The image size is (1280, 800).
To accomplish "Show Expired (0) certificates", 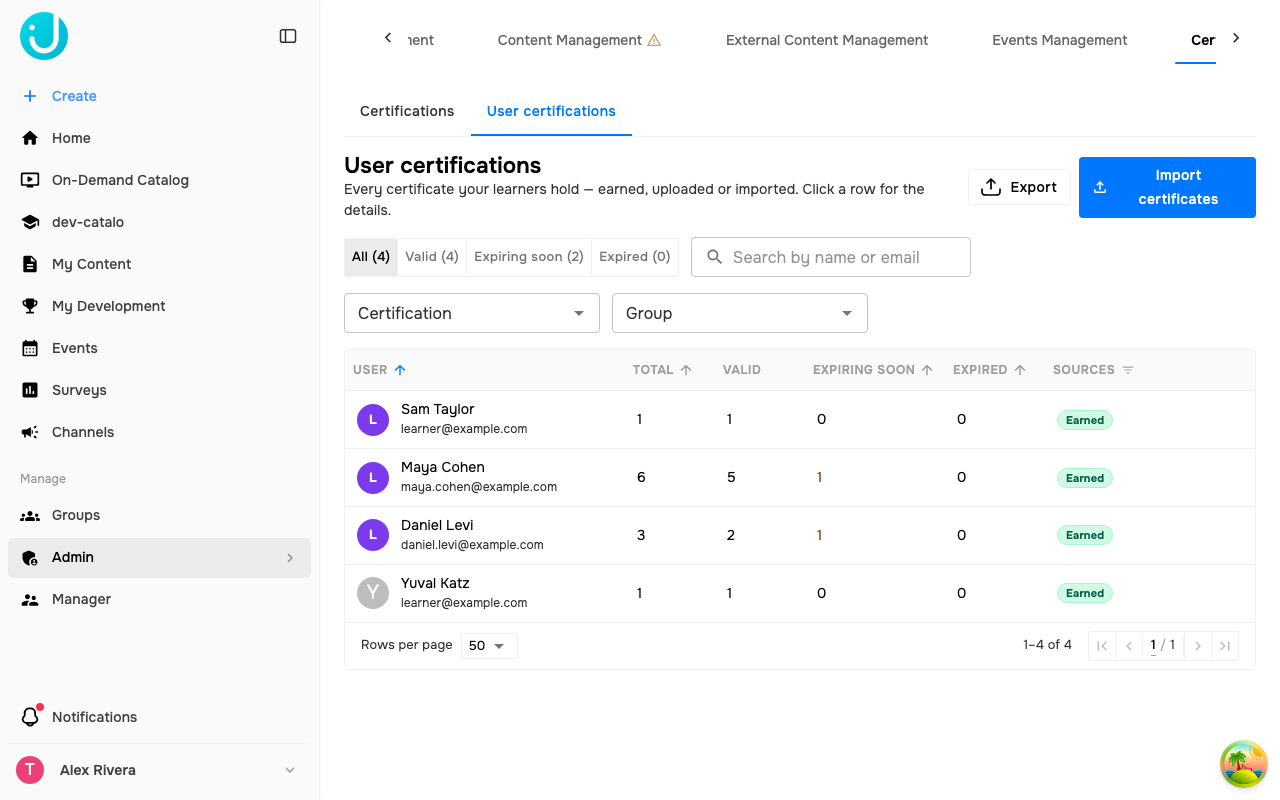I will coord(635,257).
